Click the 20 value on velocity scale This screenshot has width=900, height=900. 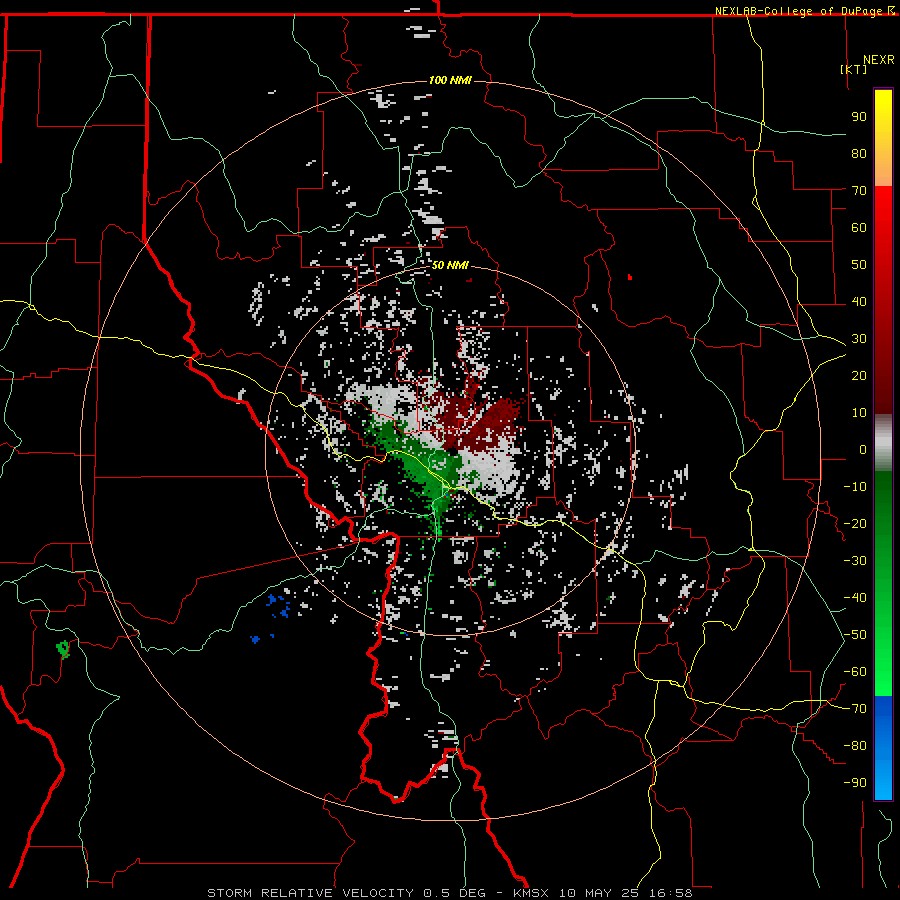(859, 376)
